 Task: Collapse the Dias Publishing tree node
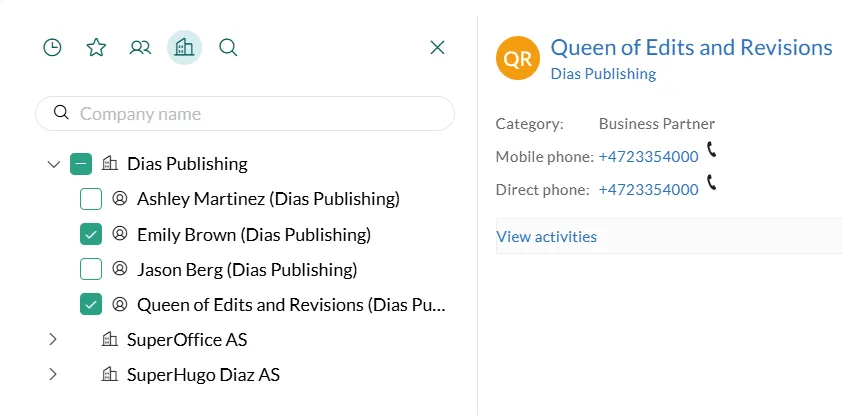(54, 164)
